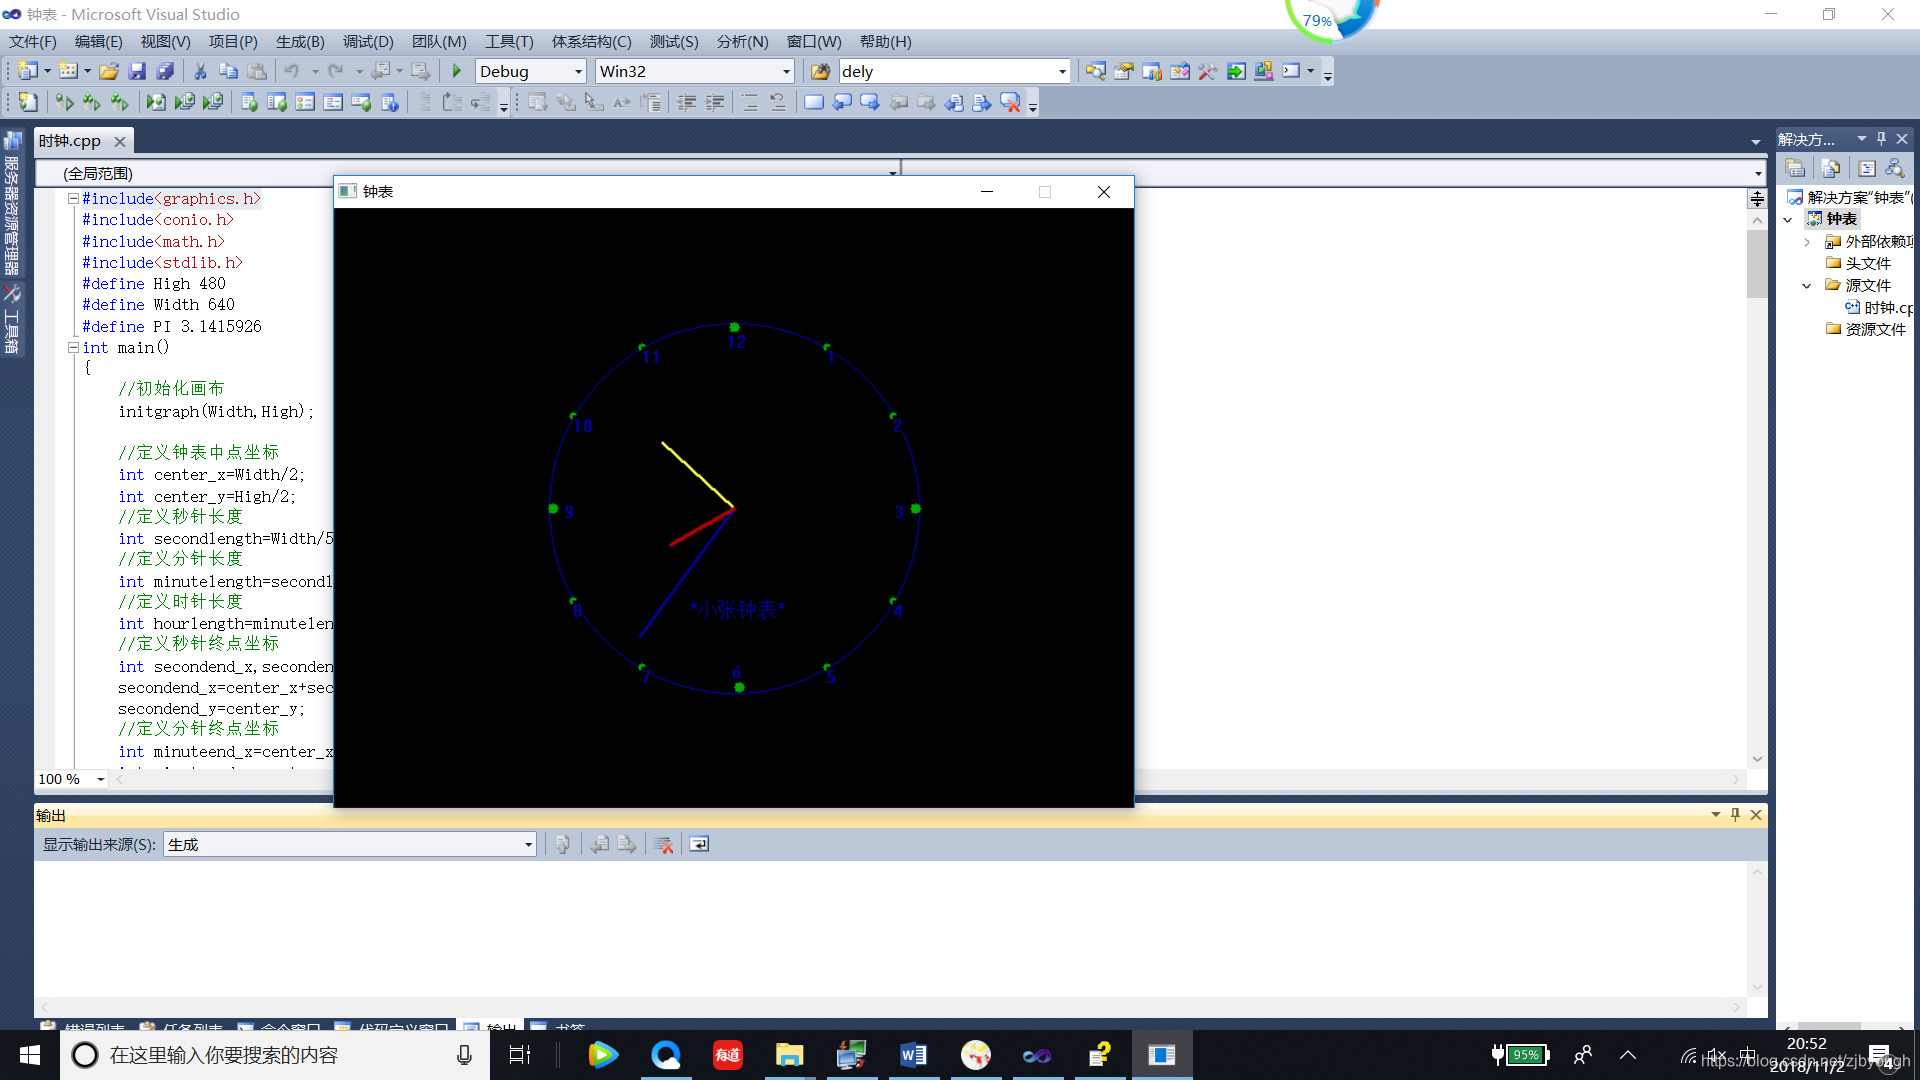Open the Win32 platform dropdown
The width and height of the screenshot is (1920, 1080).
click(786, 71)
